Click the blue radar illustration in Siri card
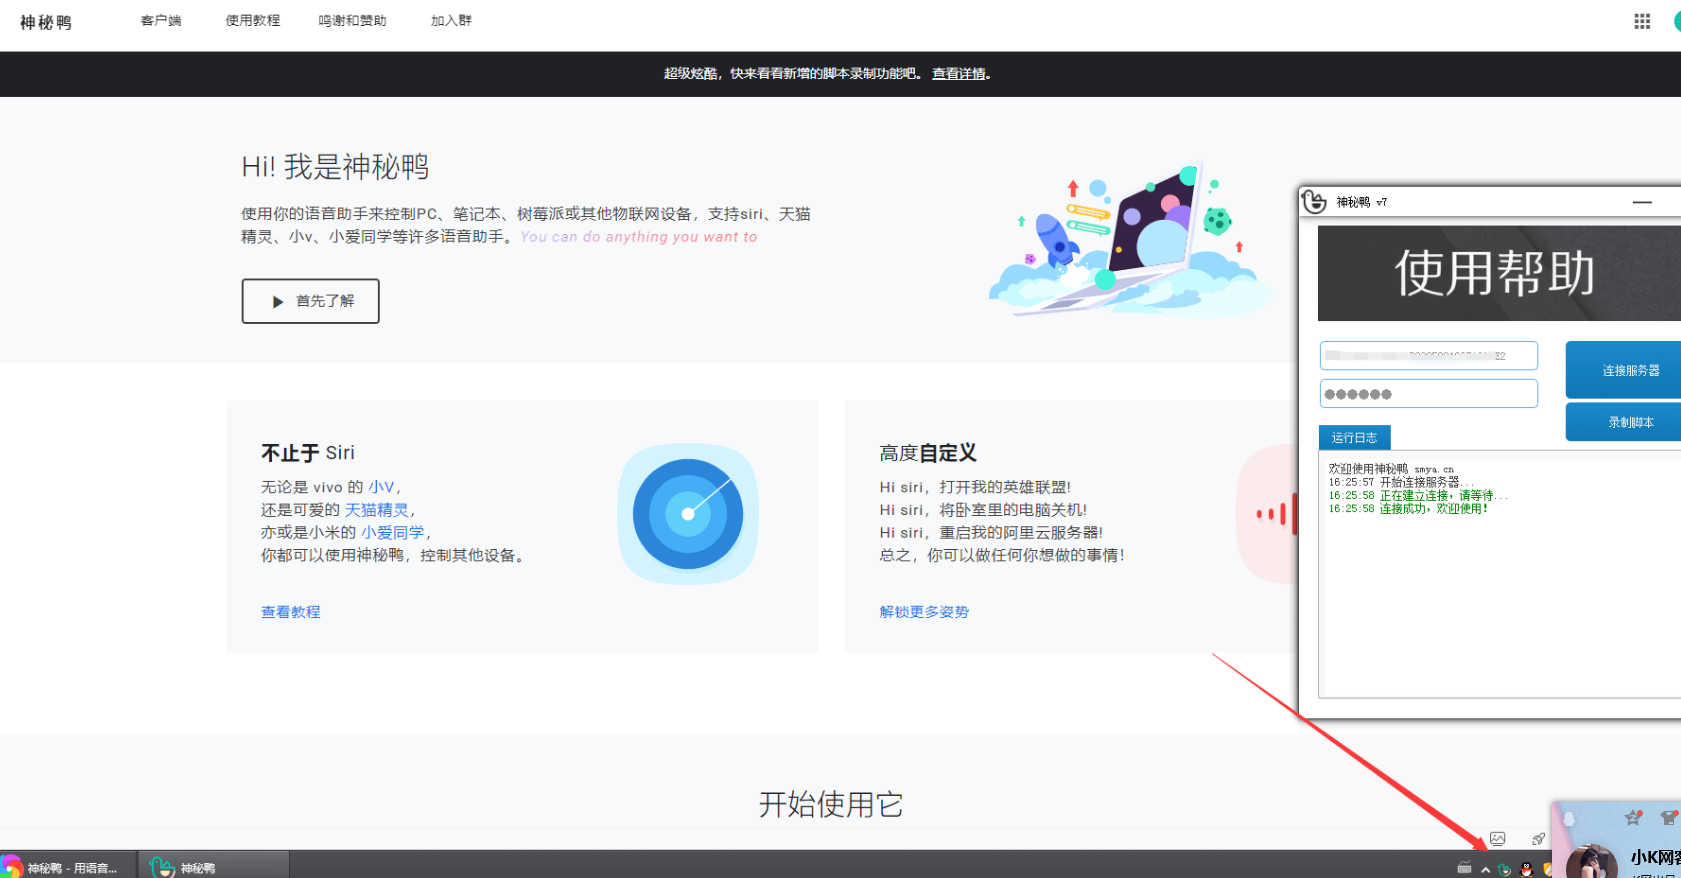 (x=688, y=514)
